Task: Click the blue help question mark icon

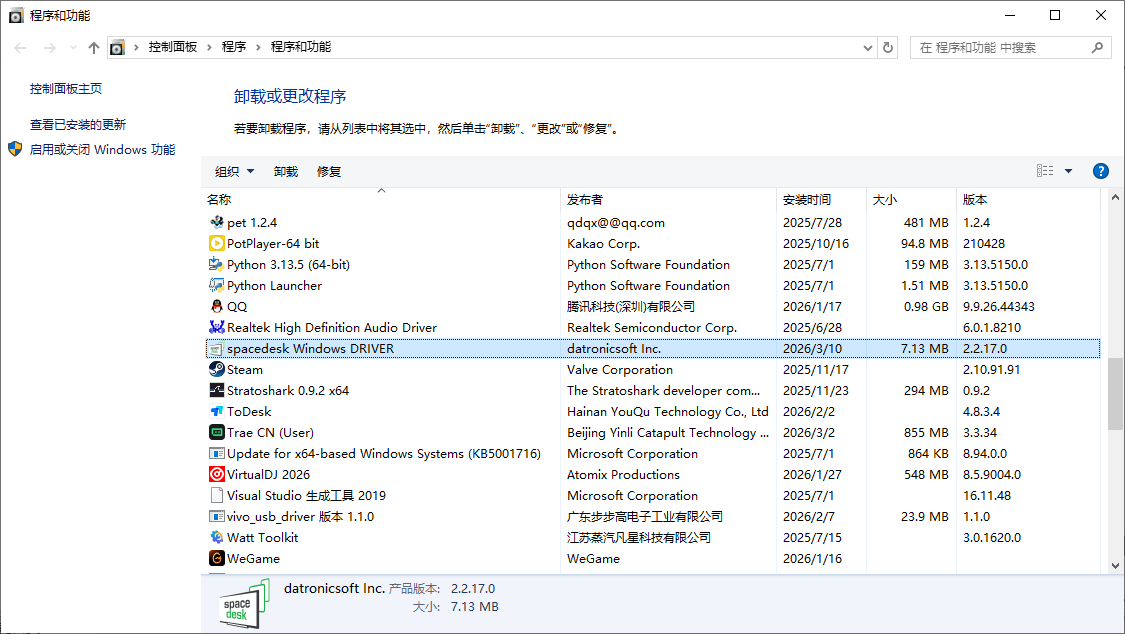Action: [1101, 171]
